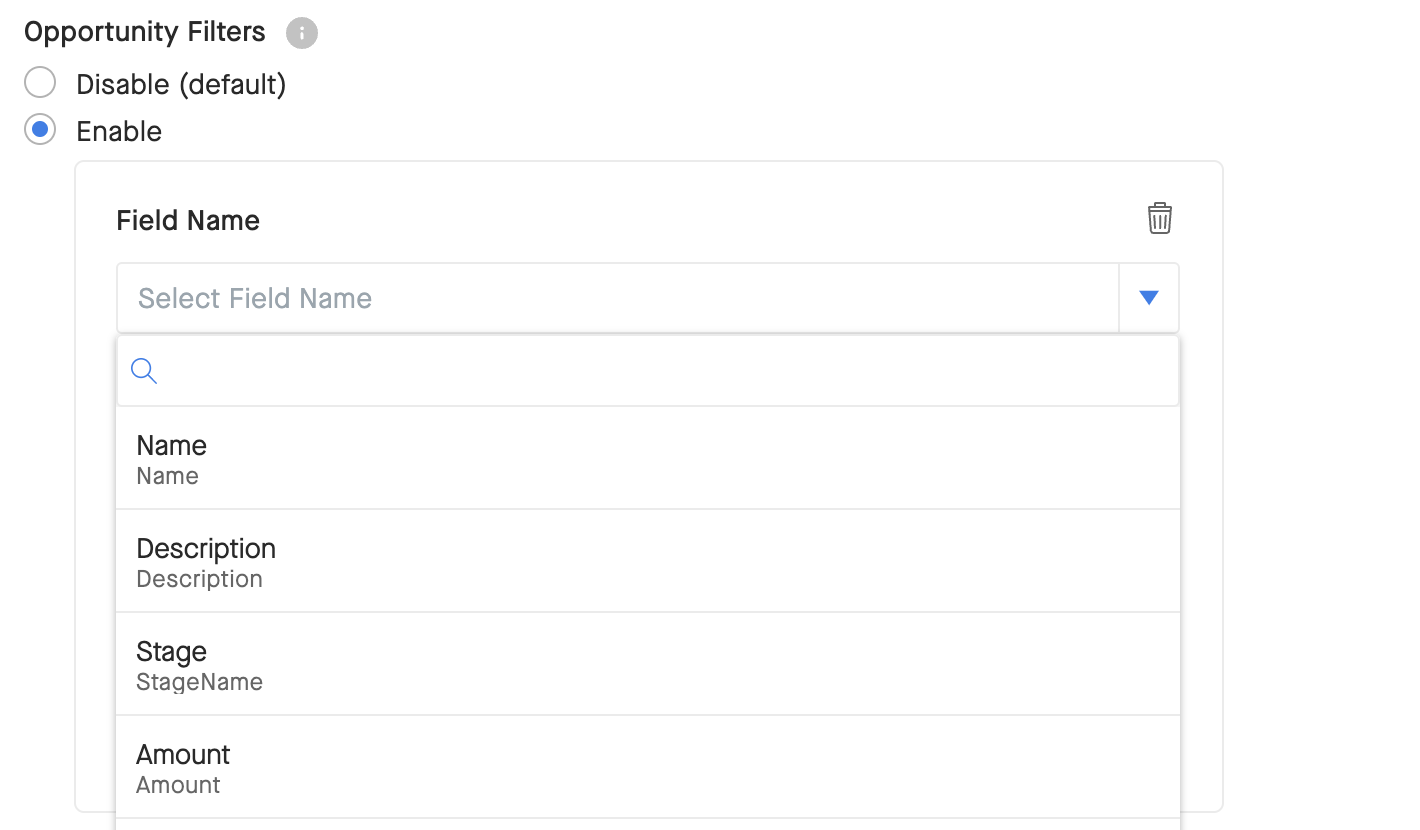Click the gray 'Description' API name subtitle
Screen dimensions: 1420x830
[200, 579]
